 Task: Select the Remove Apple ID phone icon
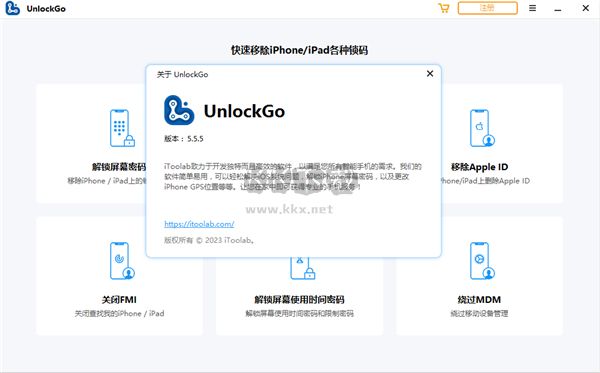click(482, 128)
